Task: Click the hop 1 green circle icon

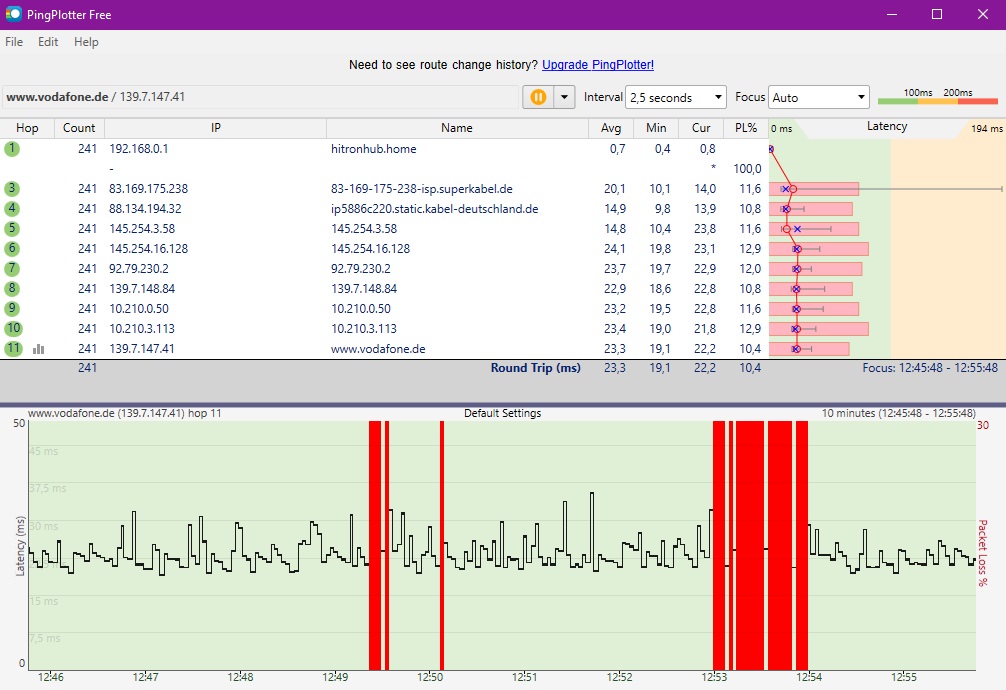Action: [12, 149]
